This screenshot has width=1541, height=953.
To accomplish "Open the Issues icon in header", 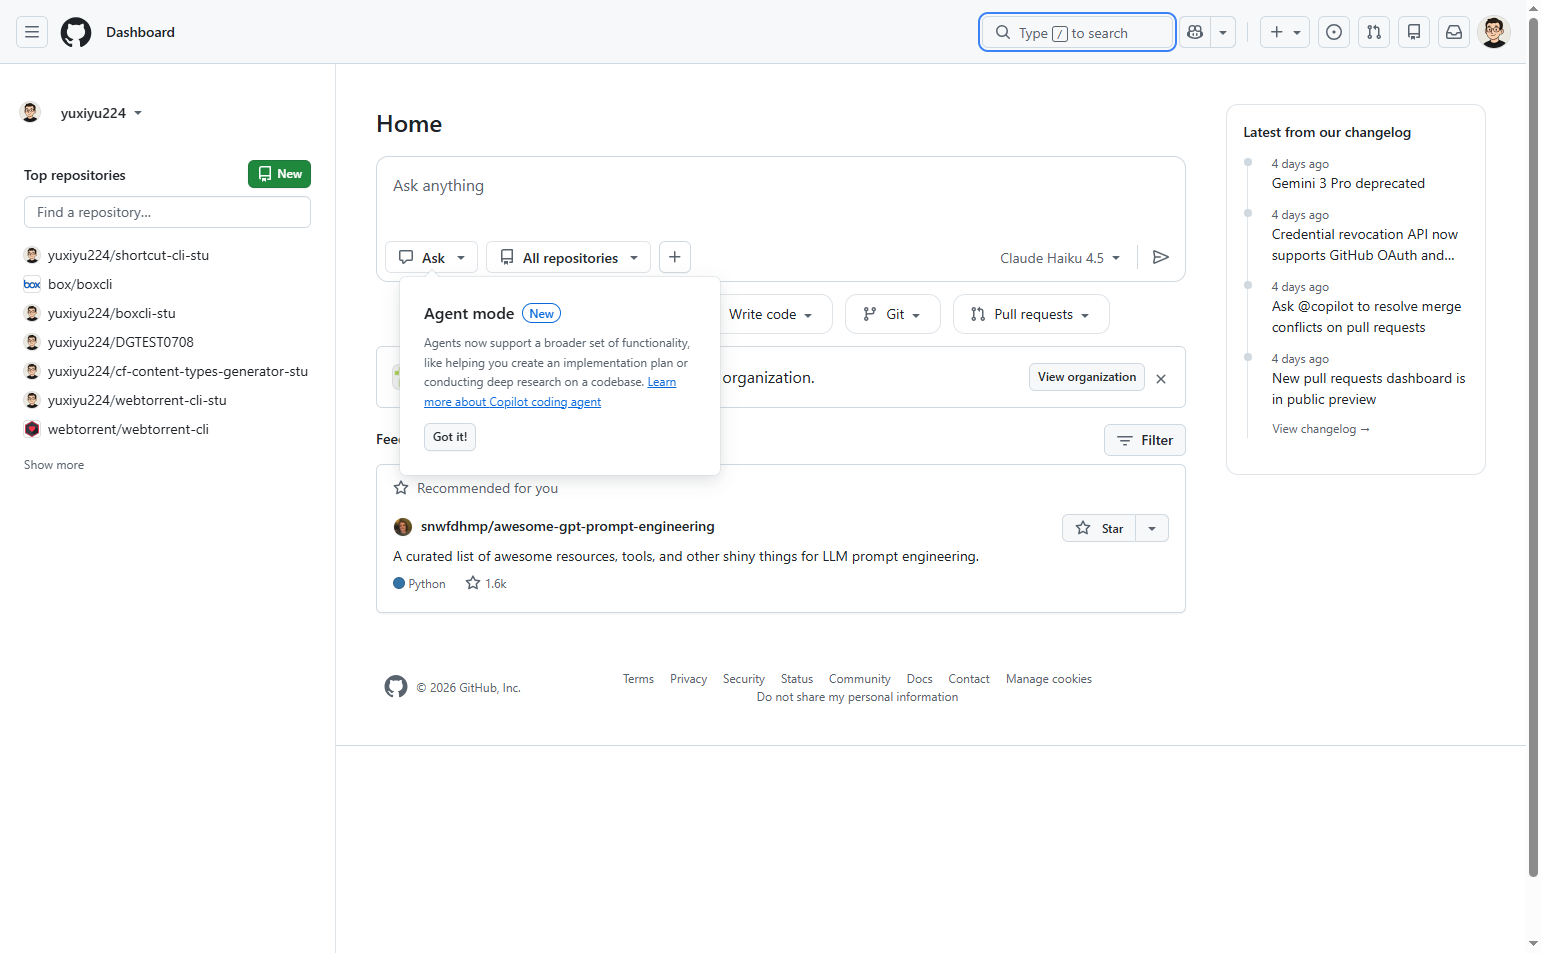I will pos(1334,32).
